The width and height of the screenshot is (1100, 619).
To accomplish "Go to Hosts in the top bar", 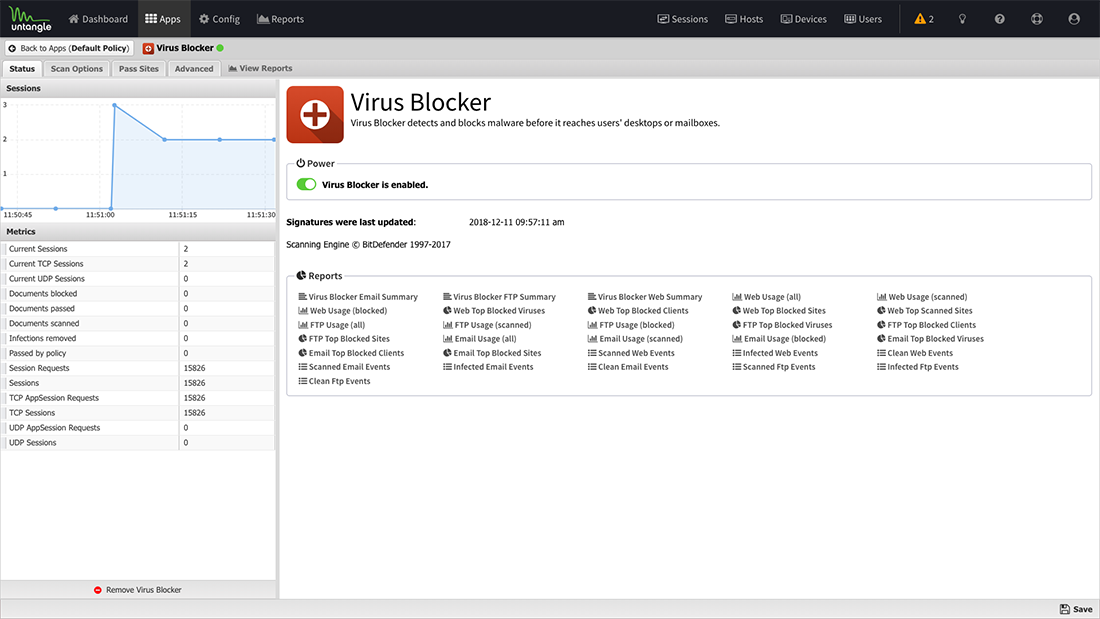I will (x=744, y=19).
